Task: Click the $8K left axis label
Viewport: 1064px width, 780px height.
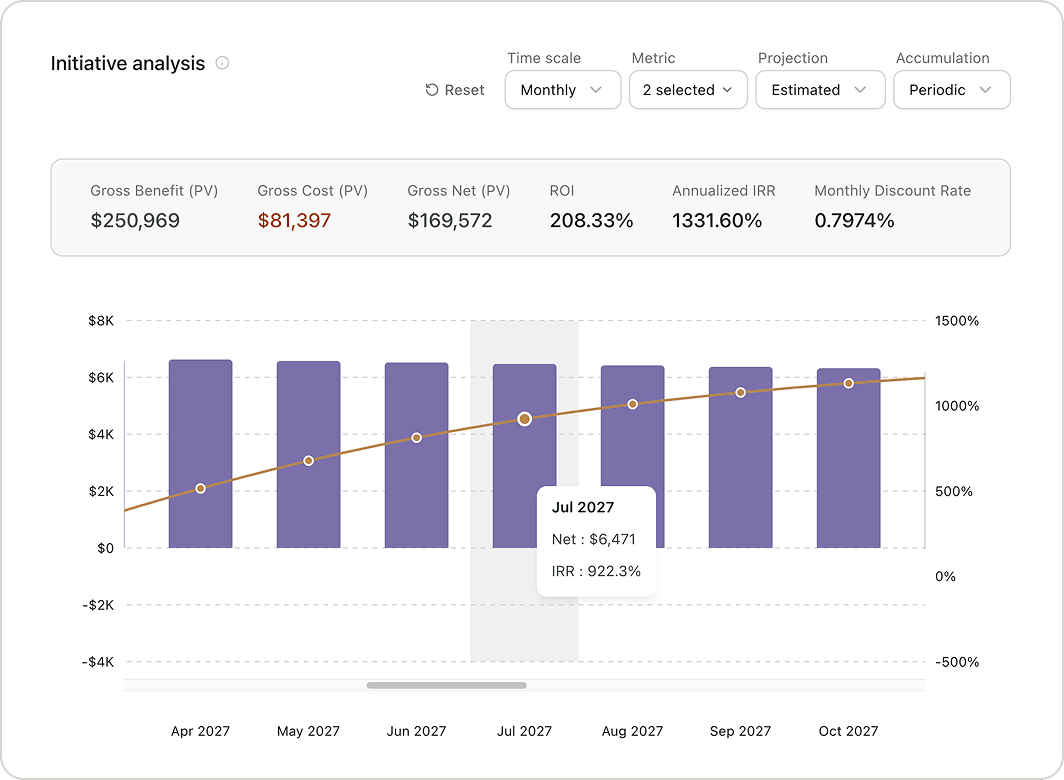Action: pyautogui.click(x=101, y=321)
